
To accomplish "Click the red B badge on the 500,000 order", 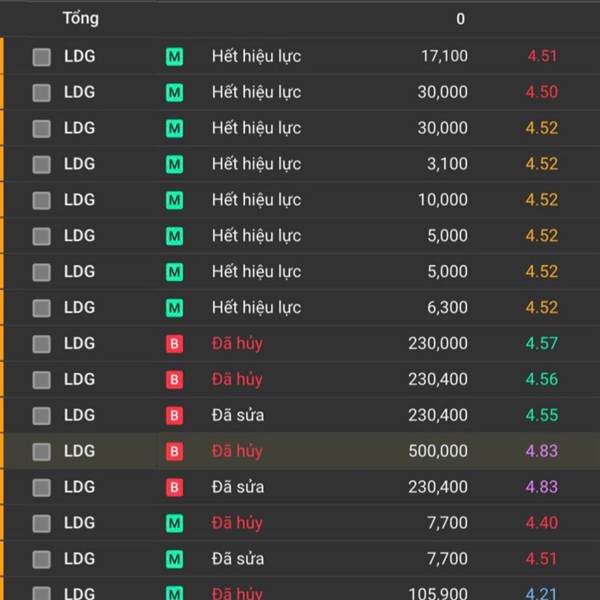I will click(x=174, y=452).
